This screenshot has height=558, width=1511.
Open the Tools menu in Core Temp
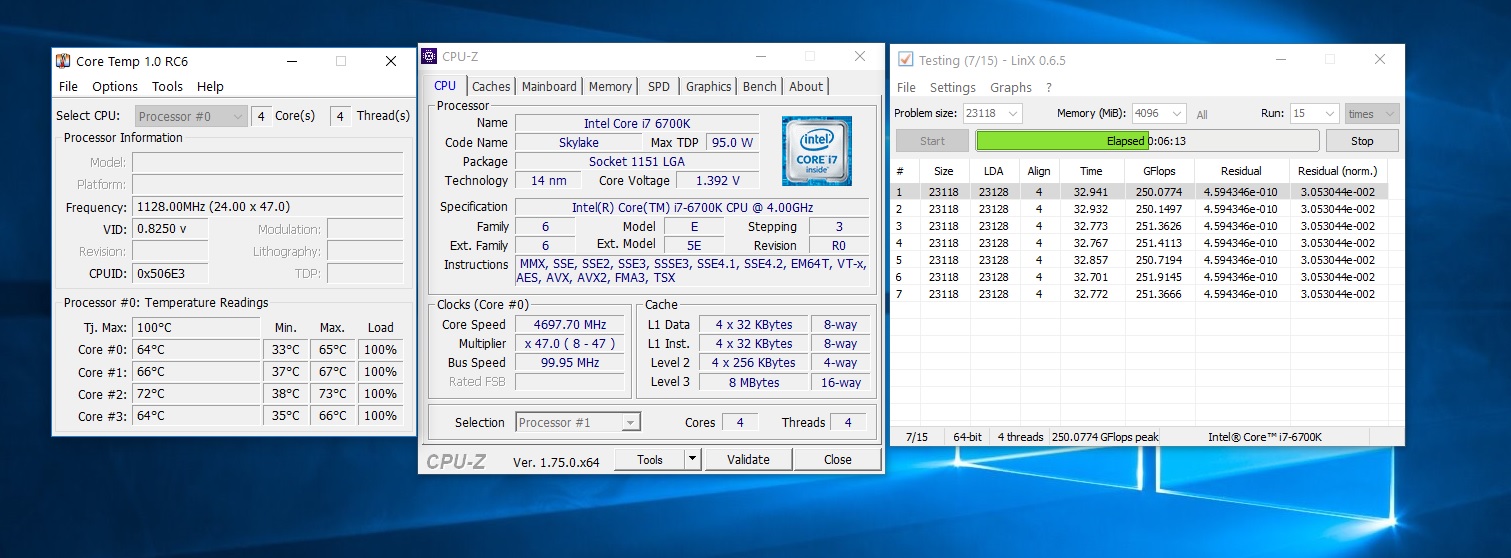click(167, 86)
